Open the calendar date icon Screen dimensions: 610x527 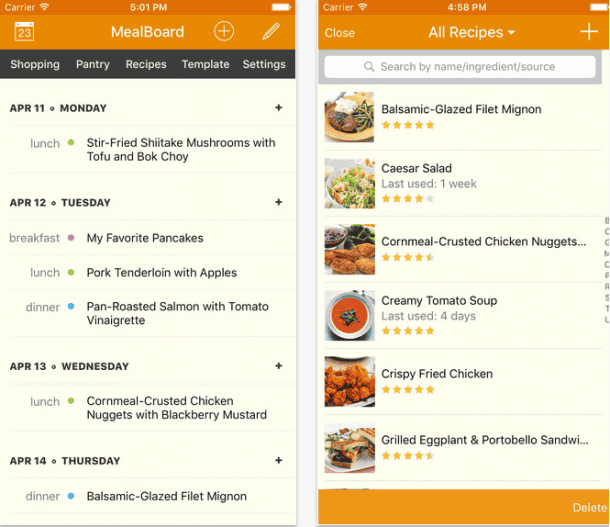[24, 32]
